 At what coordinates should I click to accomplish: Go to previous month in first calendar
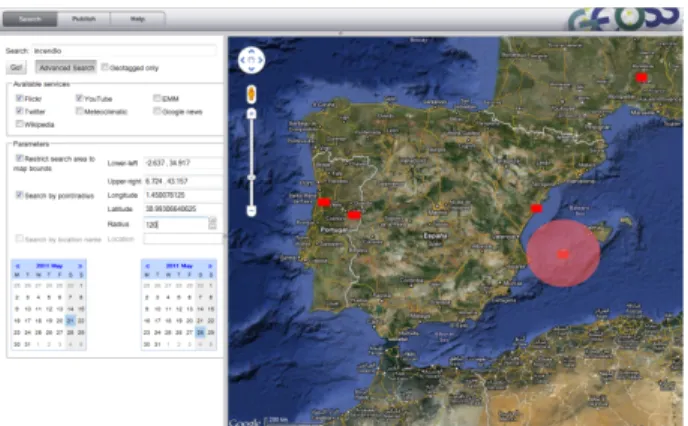[x=18, y=266]
